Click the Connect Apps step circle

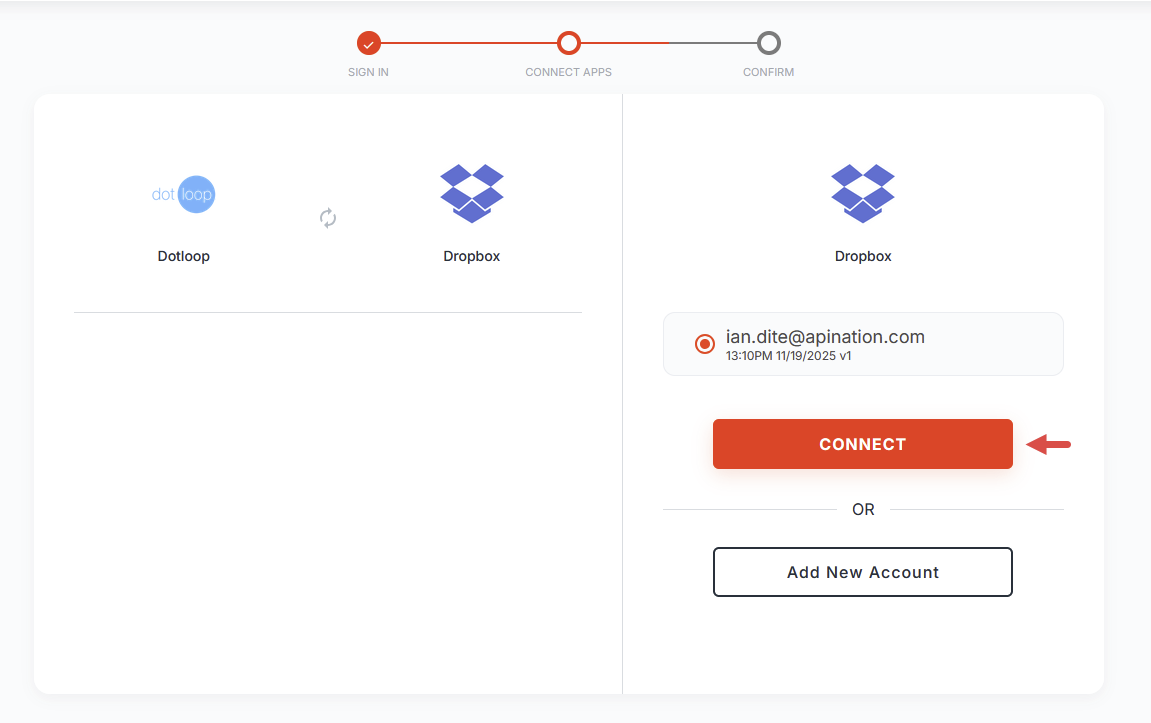pyautogui.click(x=569, y=43)
